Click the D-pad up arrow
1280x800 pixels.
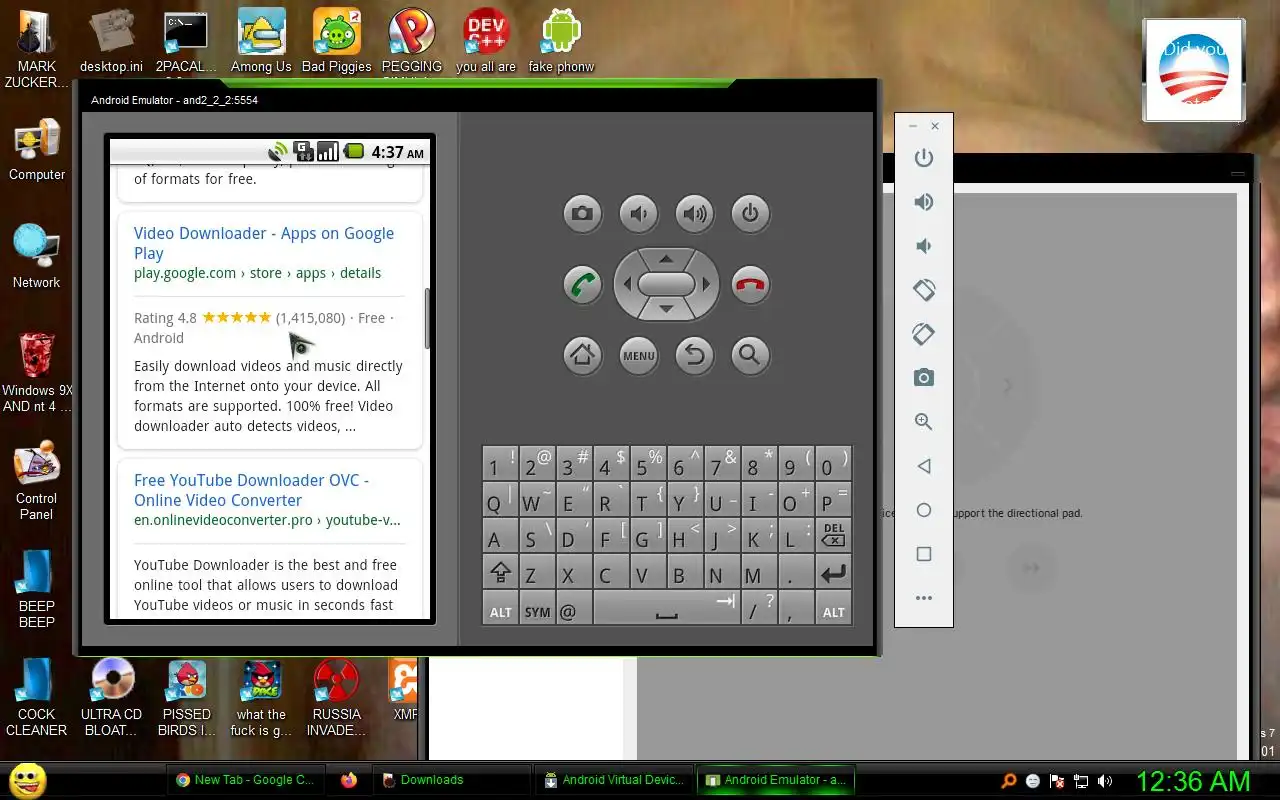[x=666, y=259]
